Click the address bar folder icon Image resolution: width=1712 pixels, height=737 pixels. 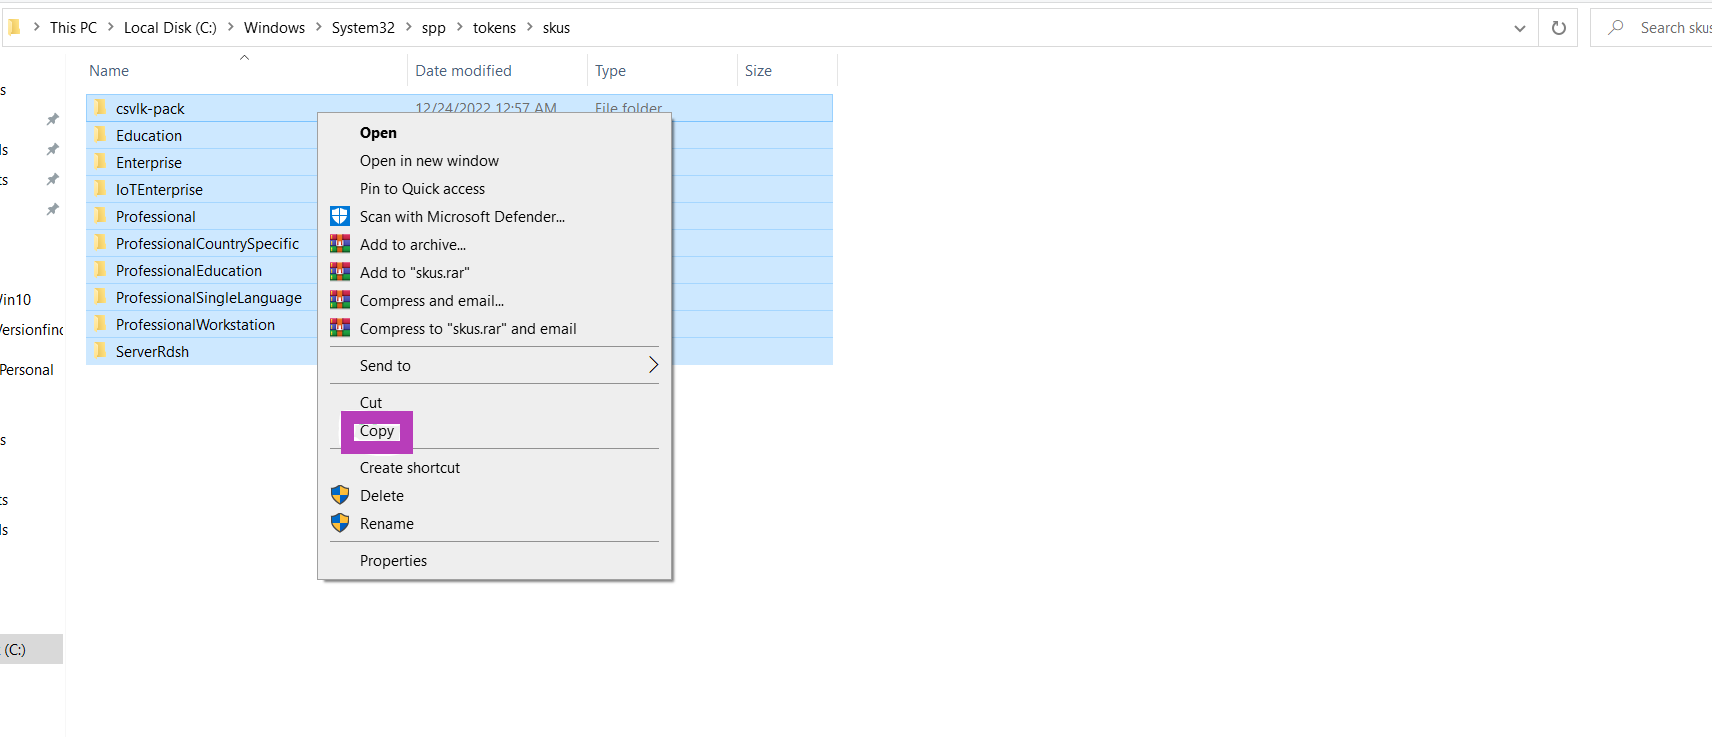(x=14, y=27)
